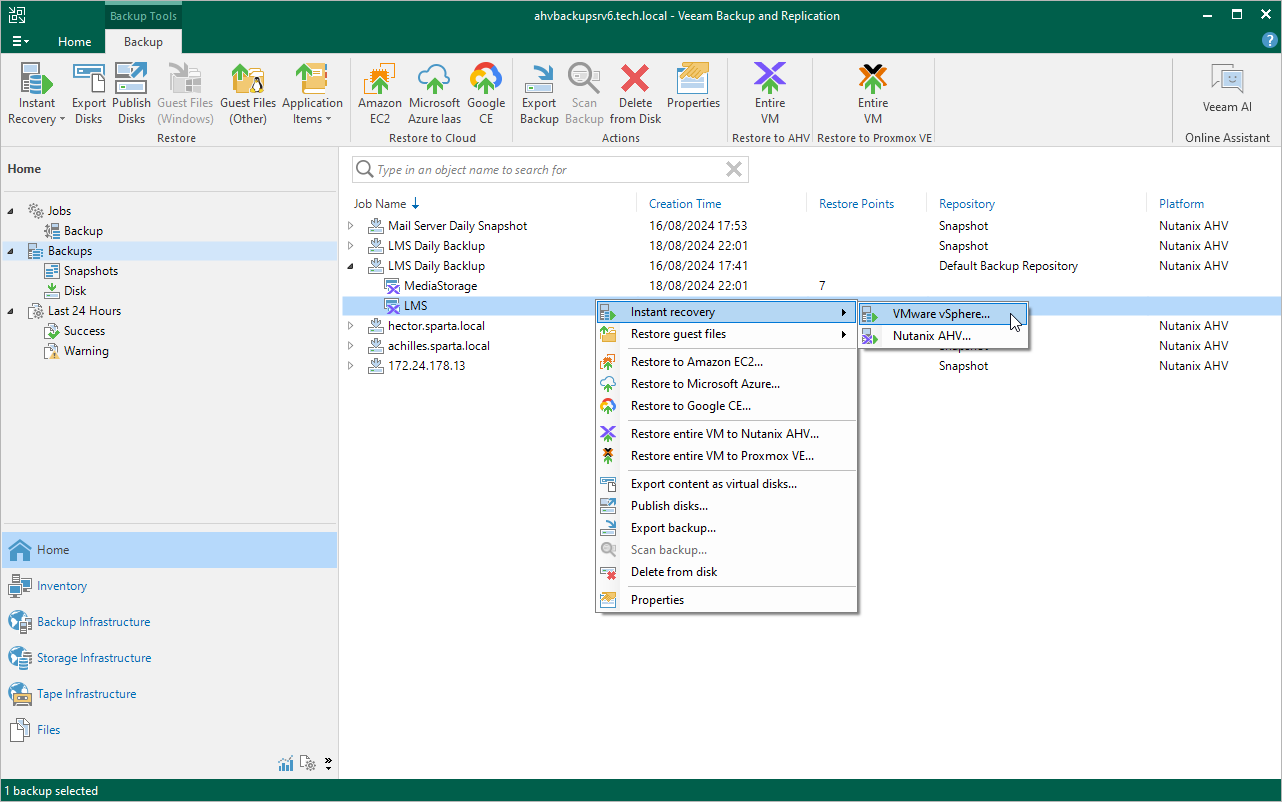This screenshot has height=802, width=1282.
Task: Select Restore entire VM to Nutanix AHV...
Action: tap(727, 434)
